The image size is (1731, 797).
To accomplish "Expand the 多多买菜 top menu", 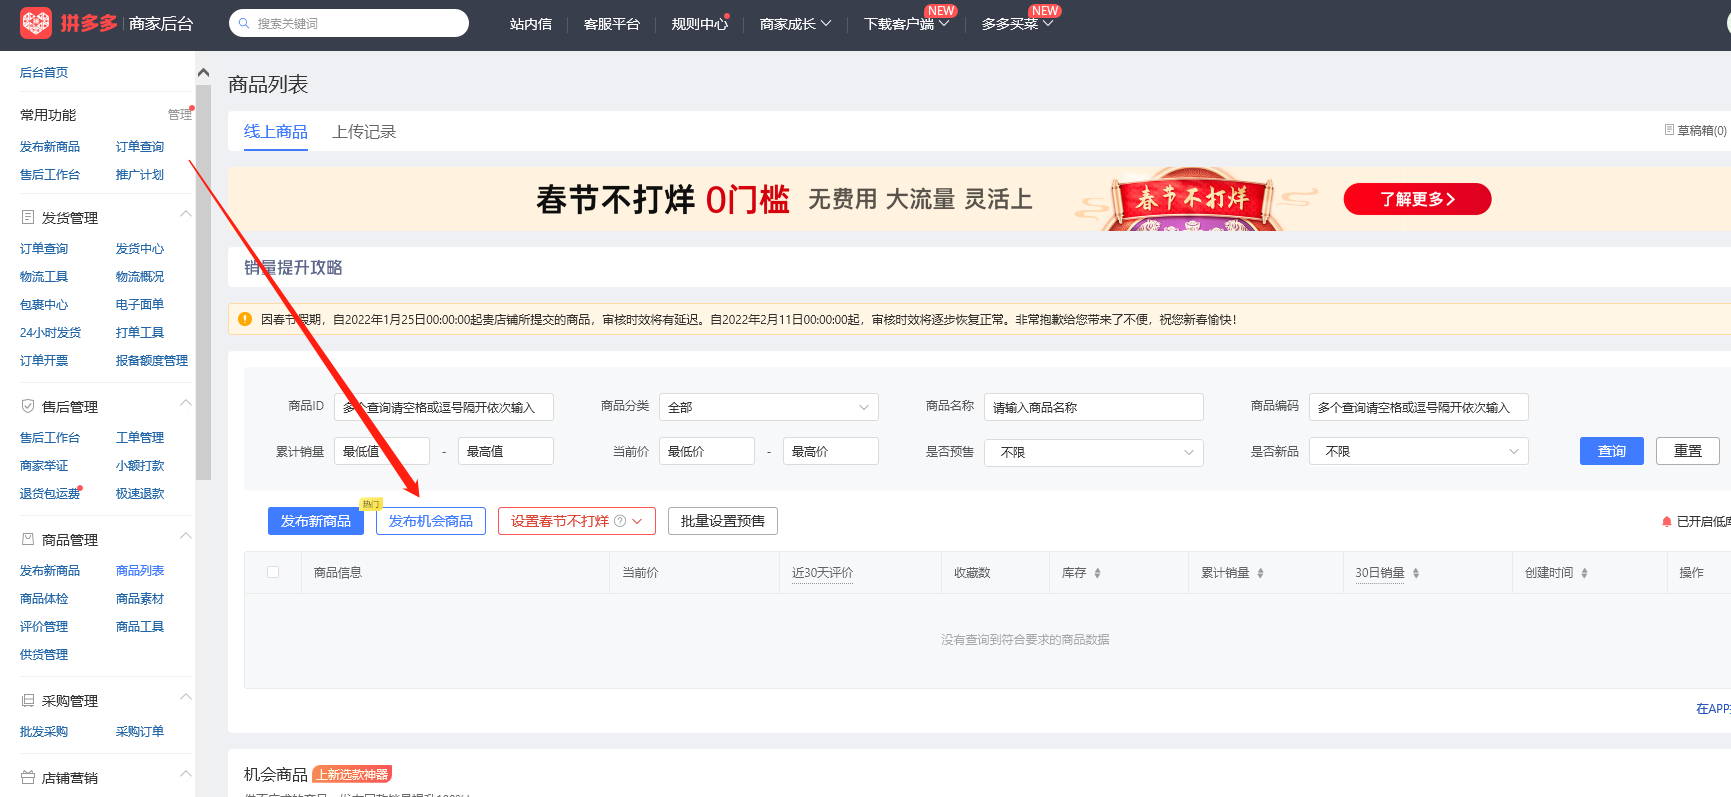I will click(x=1017, y=24).
